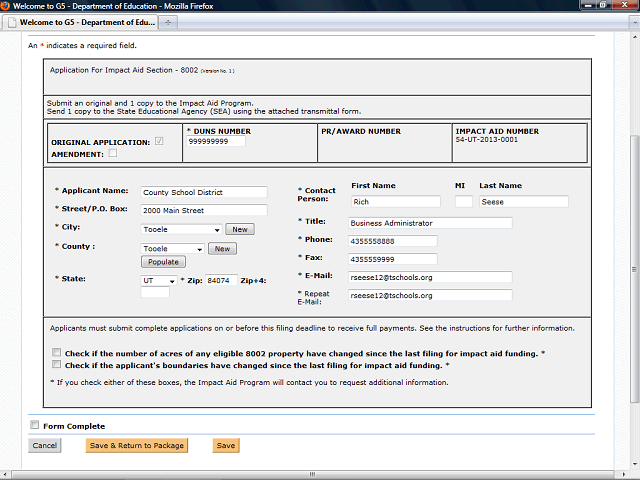The height and width of the screenshot is (480, 640).
Task: Click the Applicant Name input field
Action: pyautogui.click(x=204, y=192)
